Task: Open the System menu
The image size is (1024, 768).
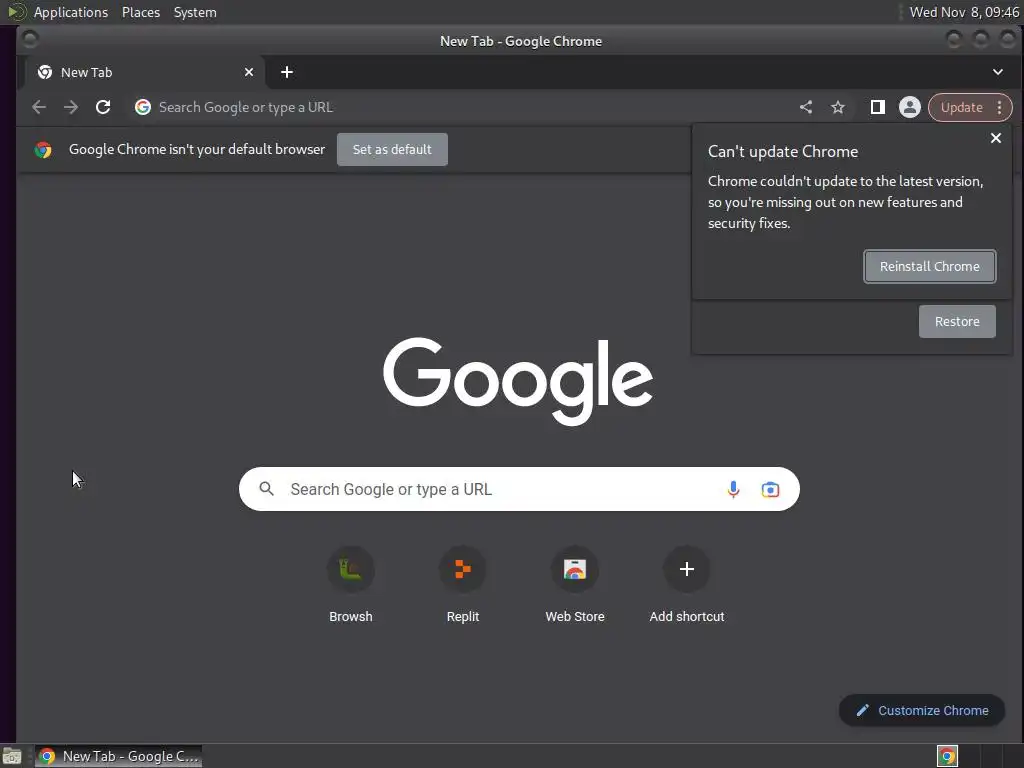Action: [x=195, y=12]
